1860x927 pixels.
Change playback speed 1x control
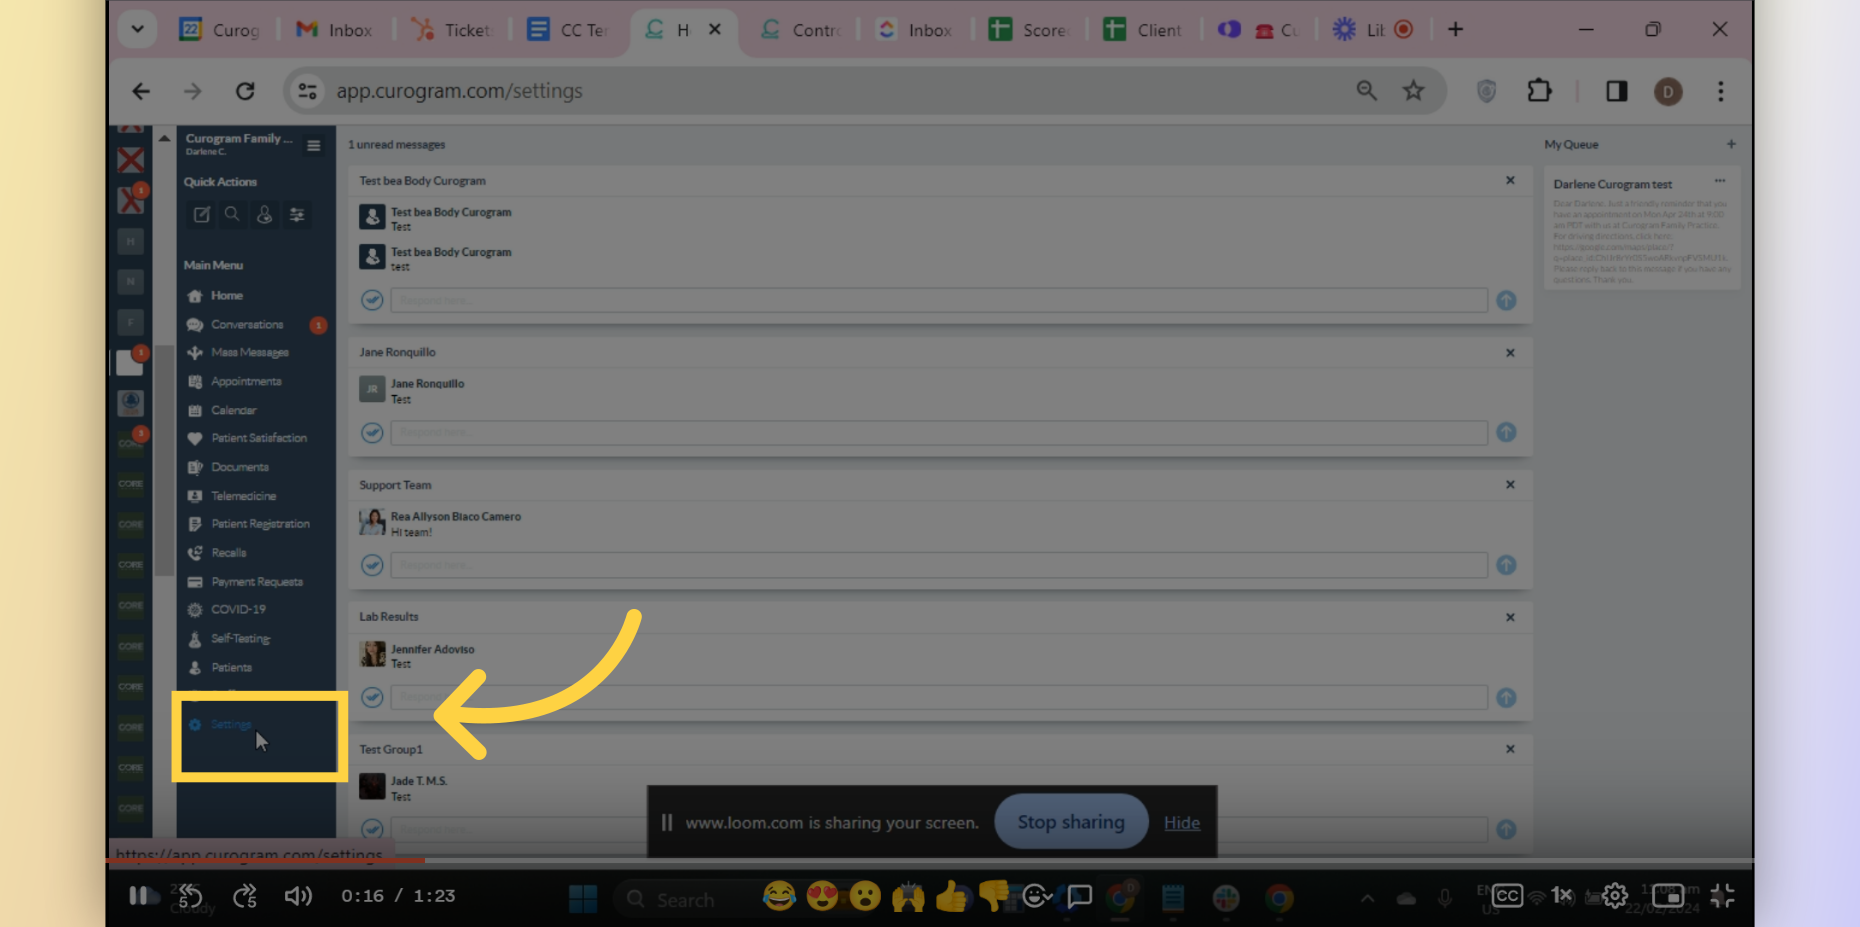click(x=1562, y=895)
